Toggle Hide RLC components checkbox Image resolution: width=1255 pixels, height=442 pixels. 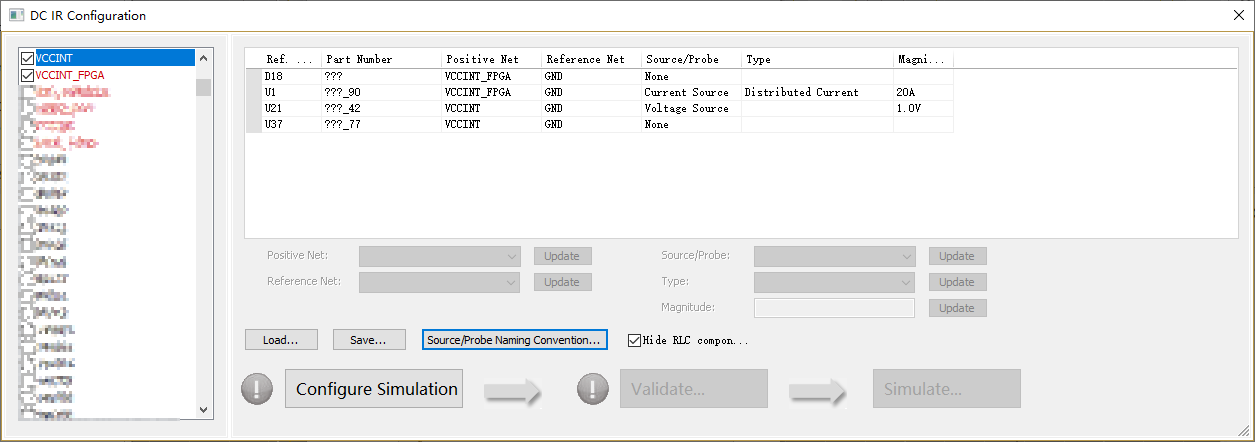634,340
